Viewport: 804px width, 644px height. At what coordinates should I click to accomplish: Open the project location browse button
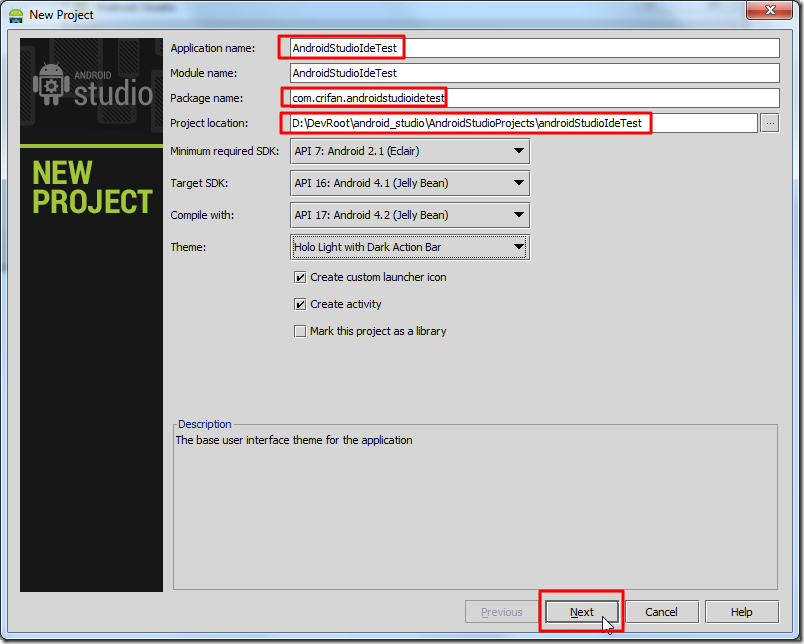point(770,123)
